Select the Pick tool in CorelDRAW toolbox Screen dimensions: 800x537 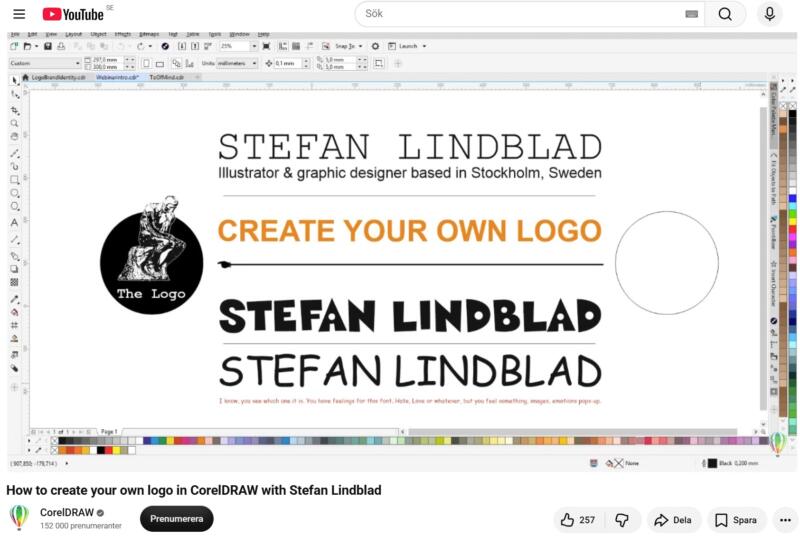[x=14, y=80]
